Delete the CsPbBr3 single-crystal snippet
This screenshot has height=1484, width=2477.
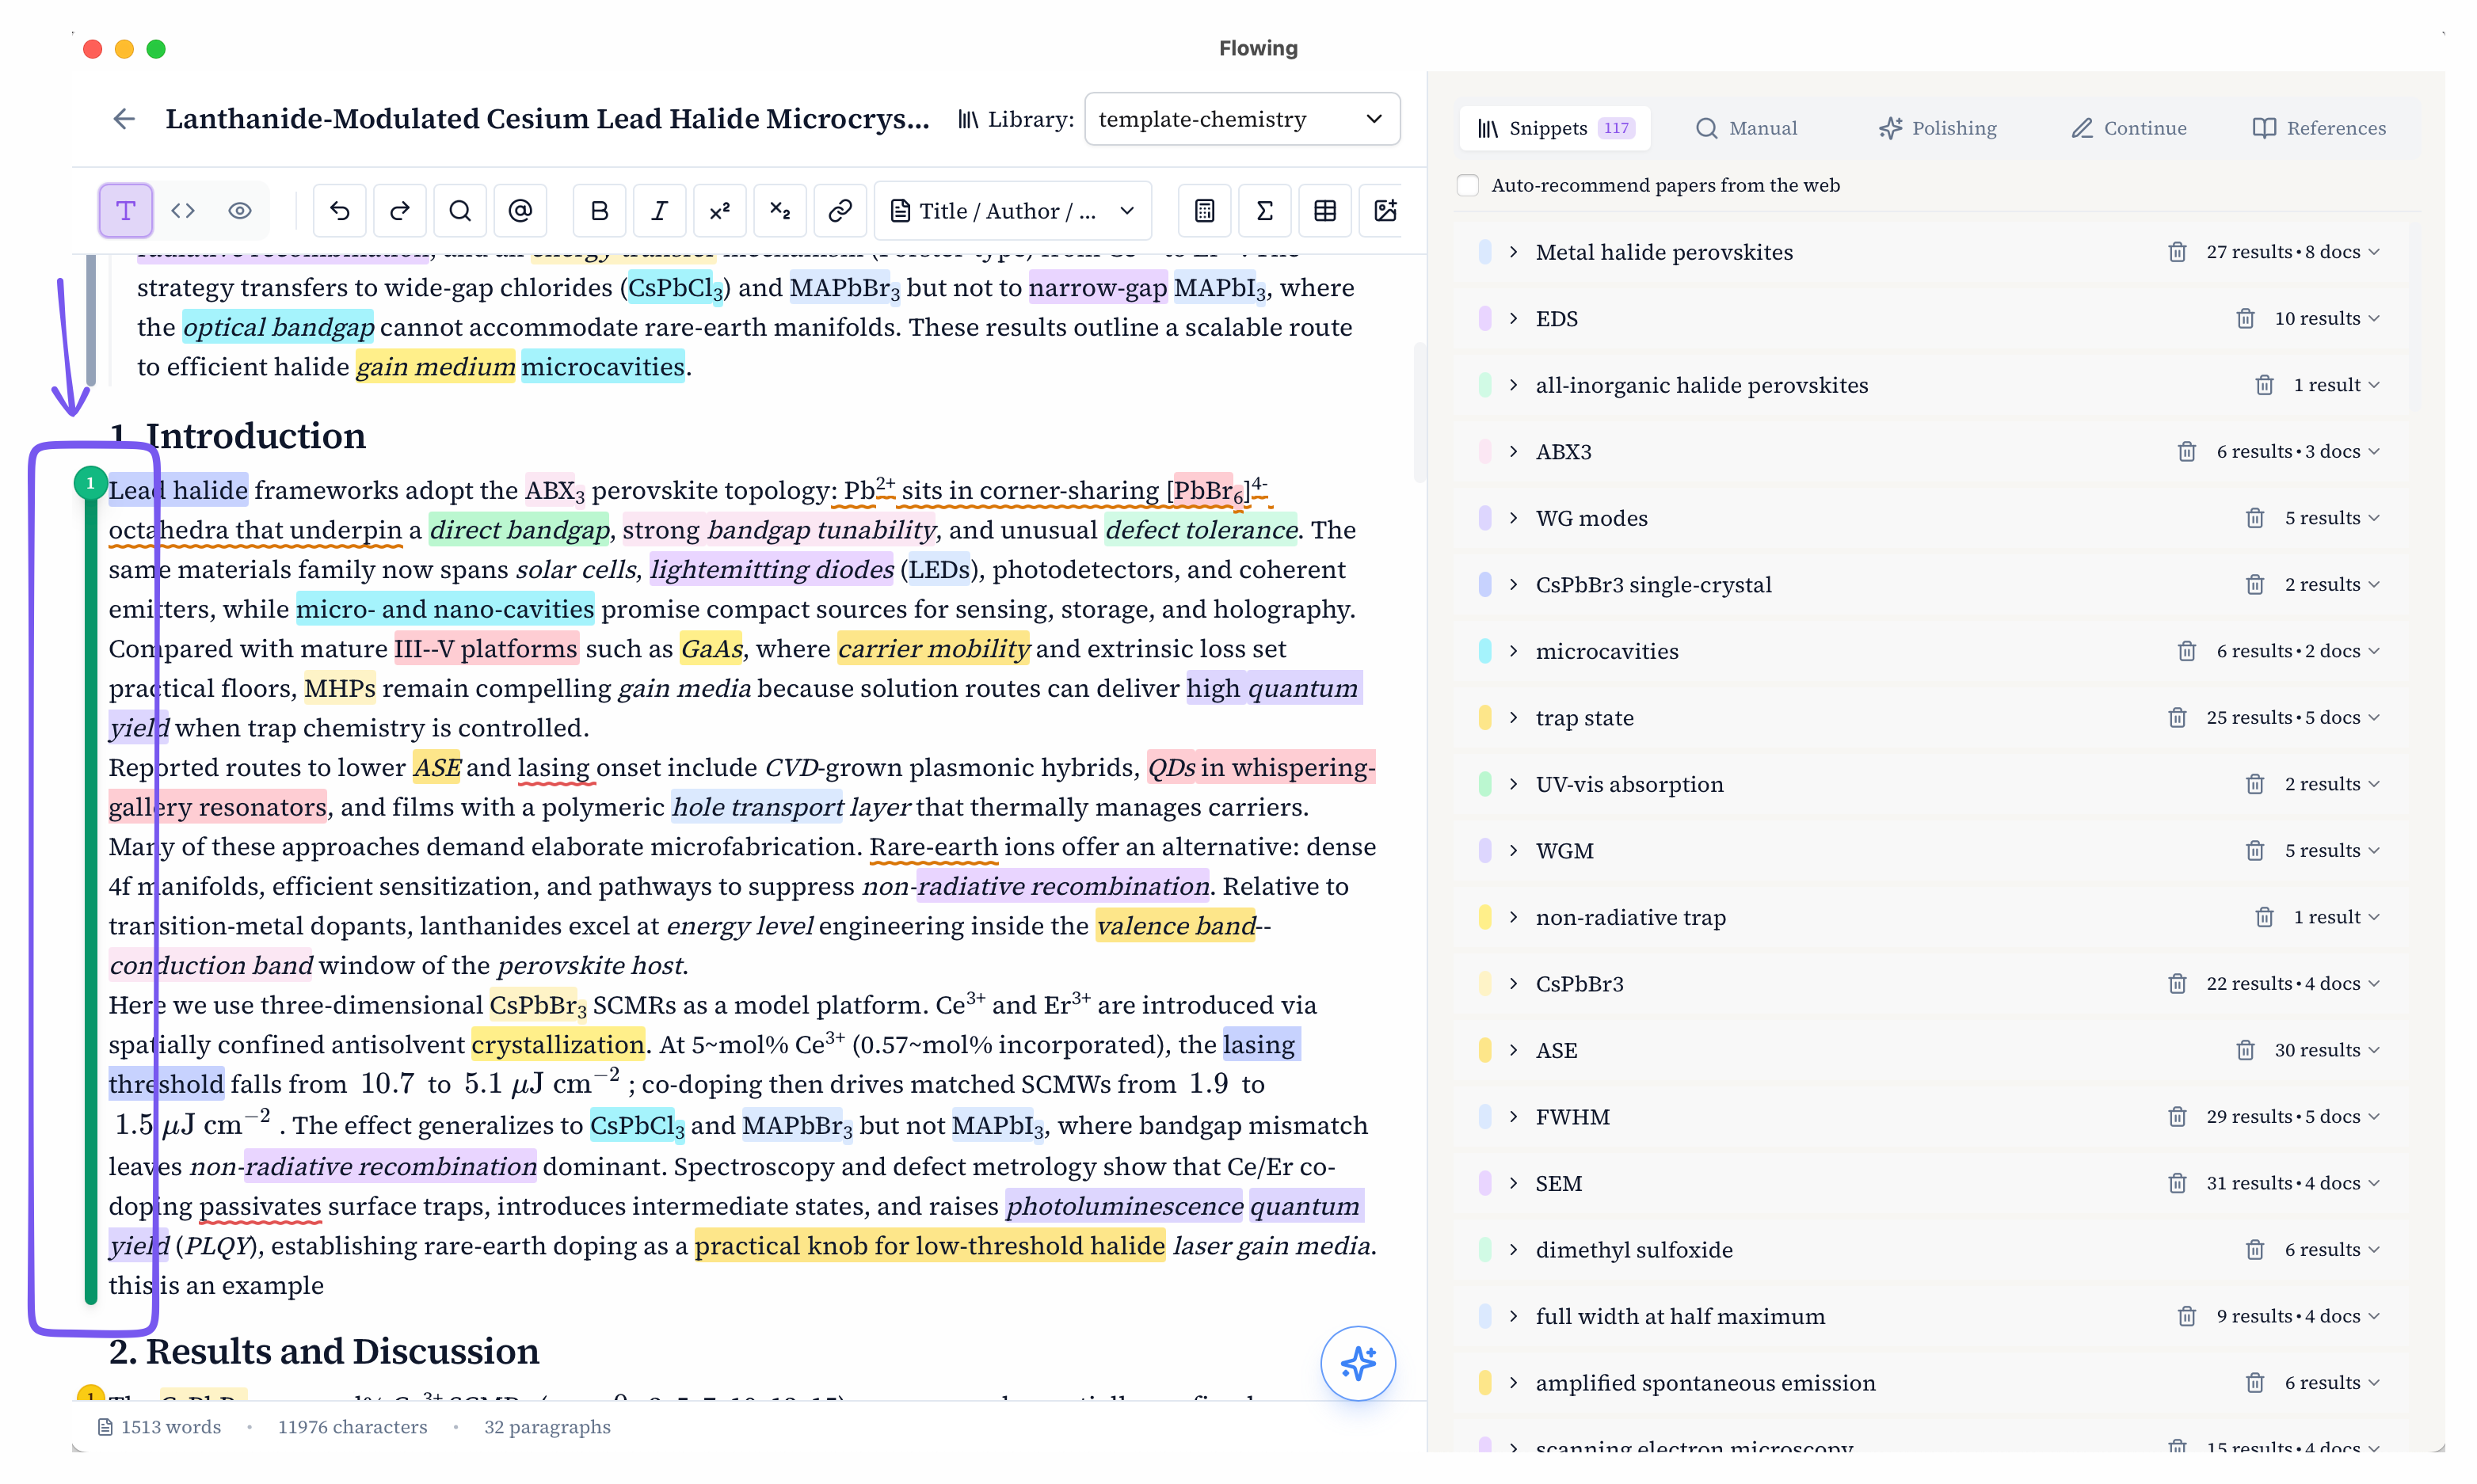pyautogui.click(x=2254, y=585)
